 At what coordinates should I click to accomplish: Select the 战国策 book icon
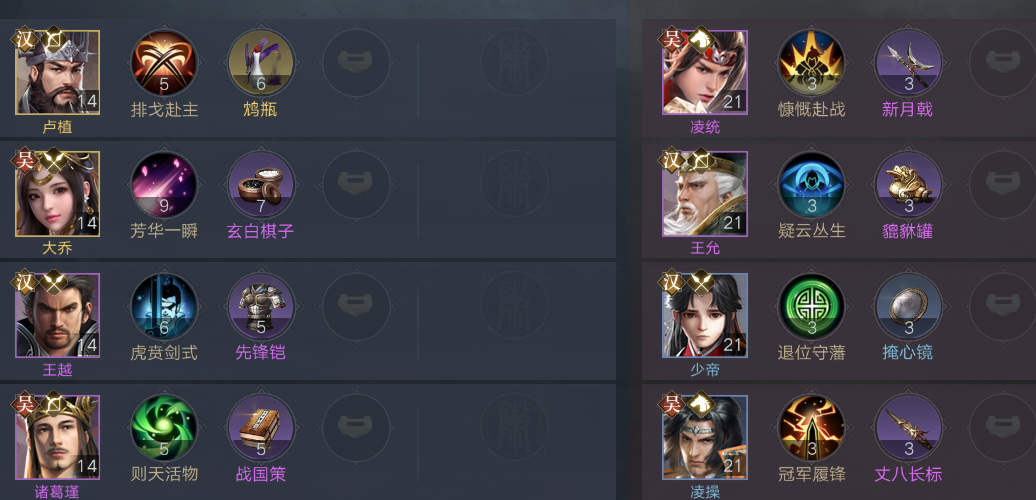(x=260, y=427)
